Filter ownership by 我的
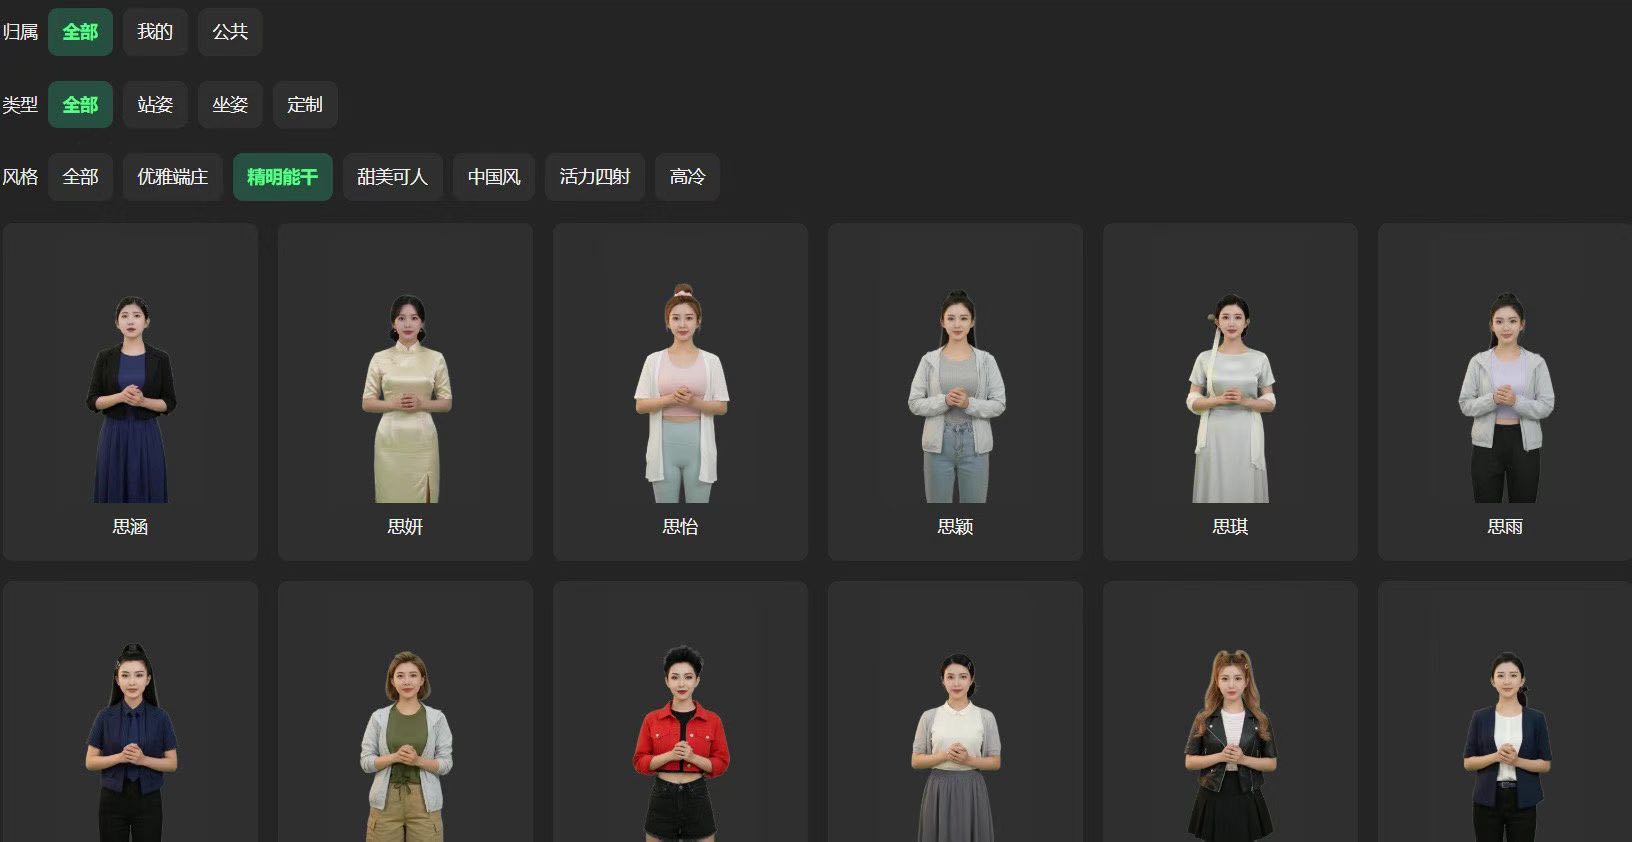Viewport: 1632px width, 842px height. click(155, 32)
